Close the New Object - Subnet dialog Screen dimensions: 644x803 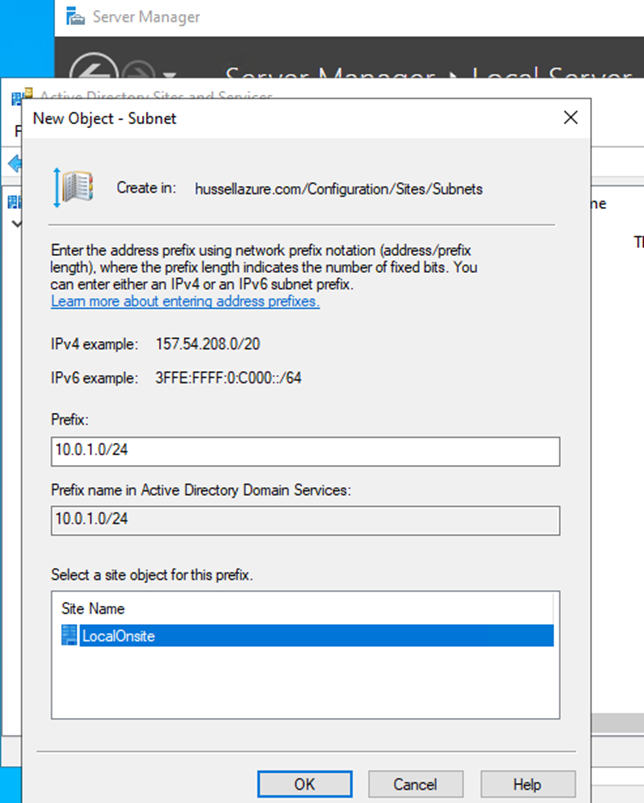coord(571,118)
